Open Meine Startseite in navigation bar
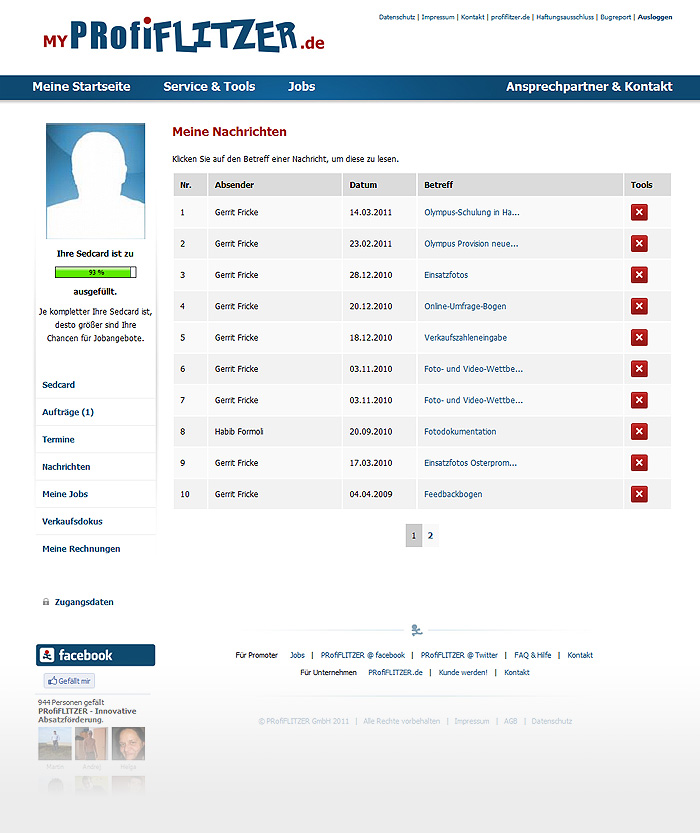This screenshot has width=700, height=833. (x=81, y=87)
